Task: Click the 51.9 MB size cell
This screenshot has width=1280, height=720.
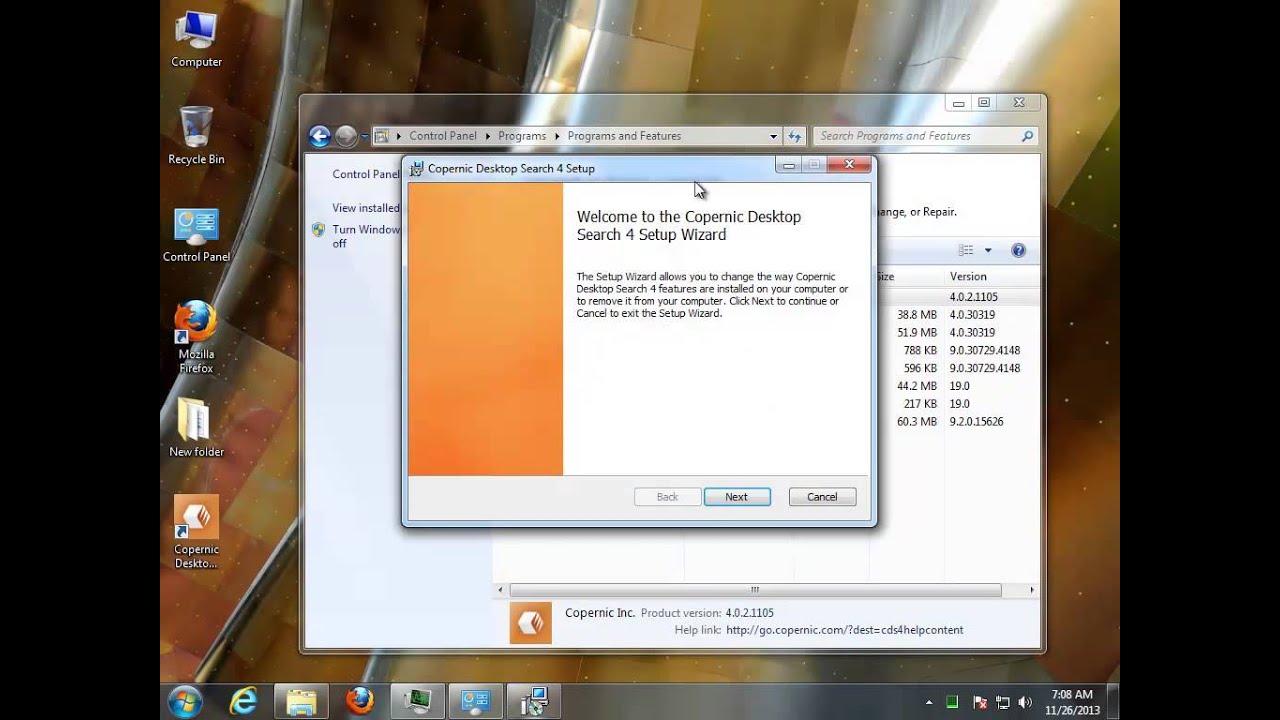Action: point(917,333)
